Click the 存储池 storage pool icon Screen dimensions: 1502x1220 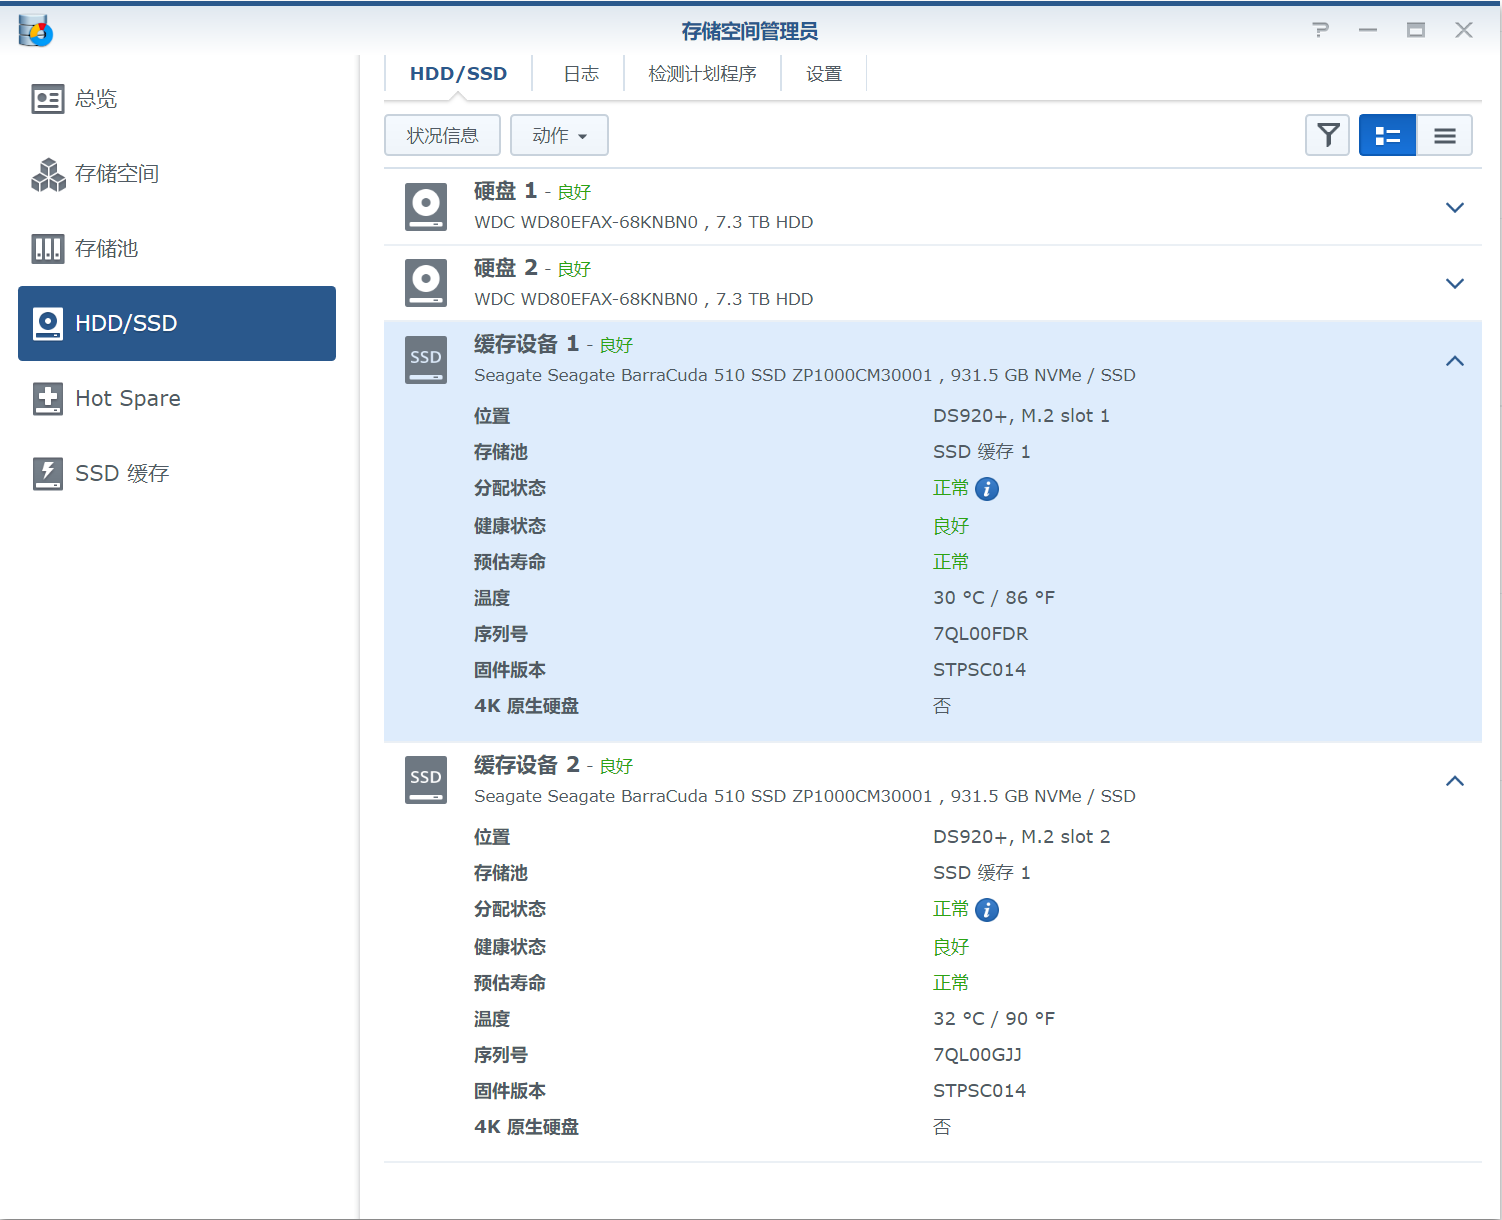tap(48, 249)
